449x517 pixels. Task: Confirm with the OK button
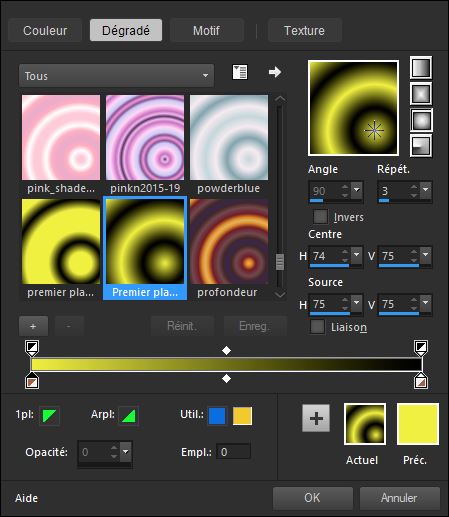pyautogui.click(x=312, y=498)
